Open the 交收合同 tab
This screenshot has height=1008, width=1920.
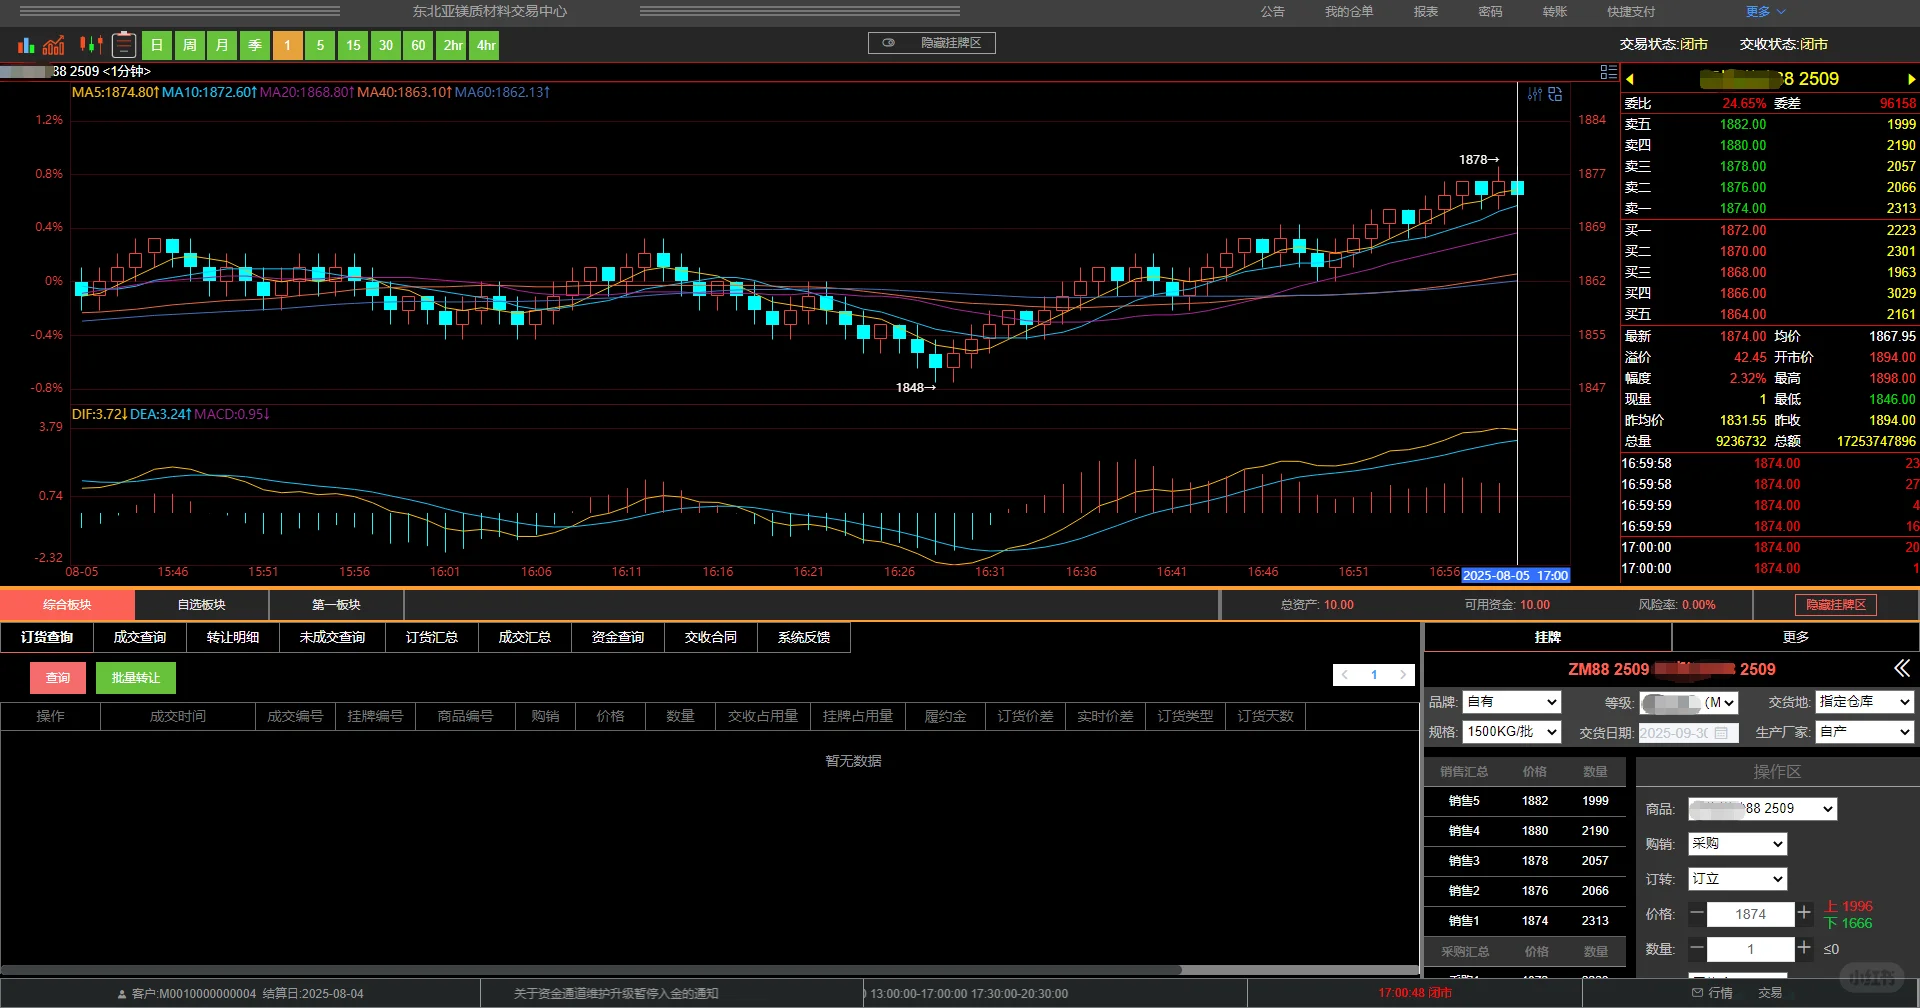pyautogui.click(x=711, y=637)
